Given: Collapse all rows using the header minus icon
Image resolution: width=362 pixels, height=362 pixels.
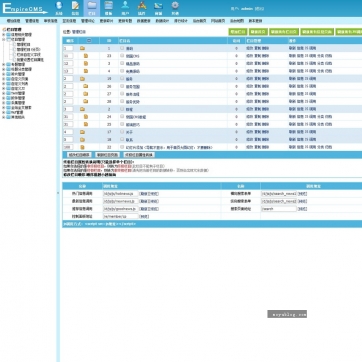Looking at the screenshot, I should tap(89, 41).
